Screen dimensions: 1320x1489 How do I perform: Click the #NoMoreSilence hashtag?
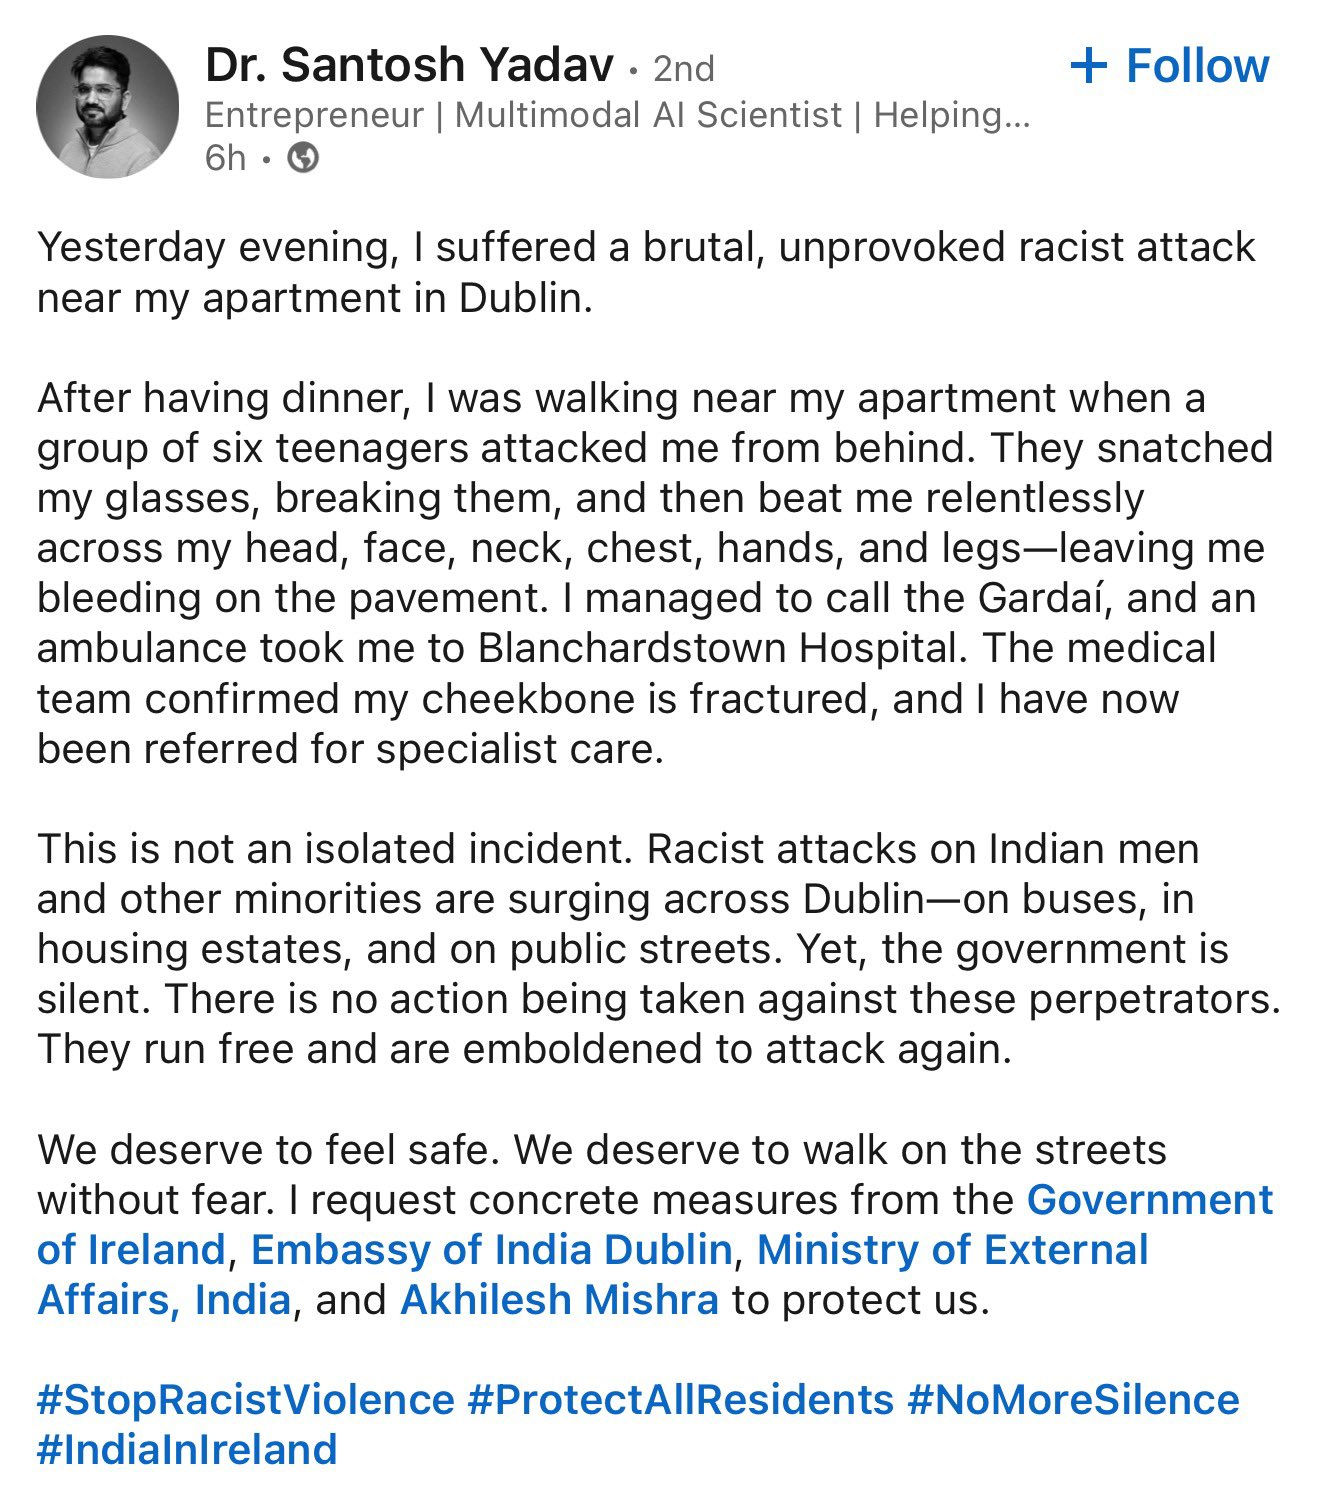click(x=1073, y=1400)
